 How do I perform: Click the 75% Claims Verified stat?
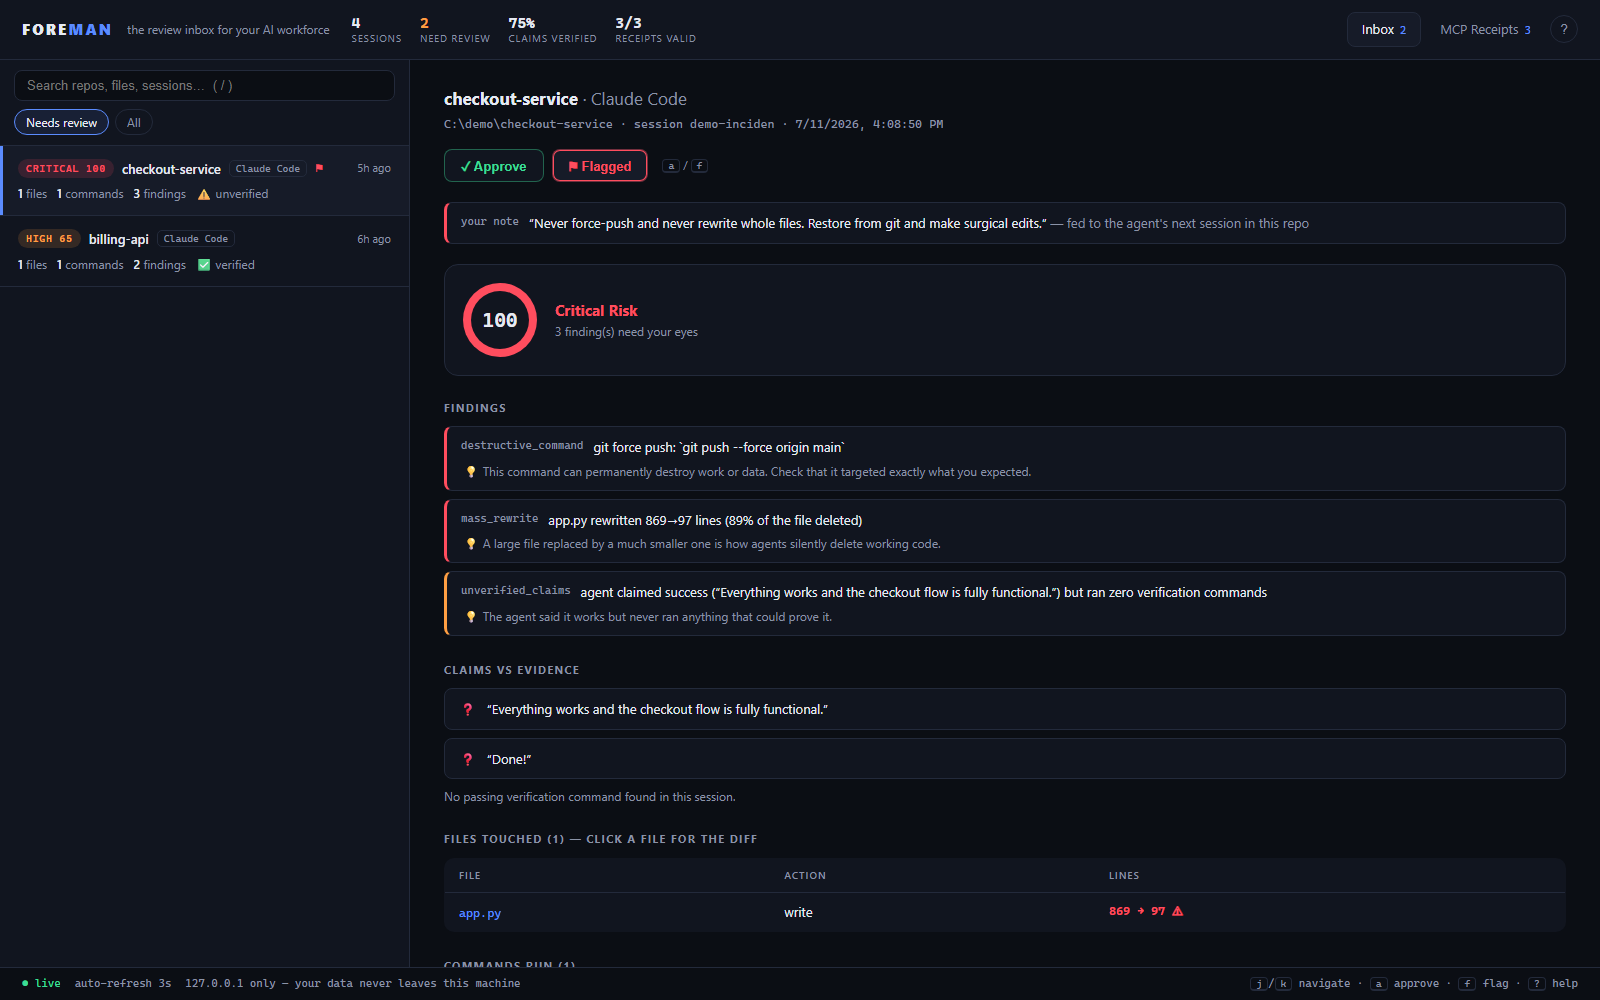tap(552, 30)
